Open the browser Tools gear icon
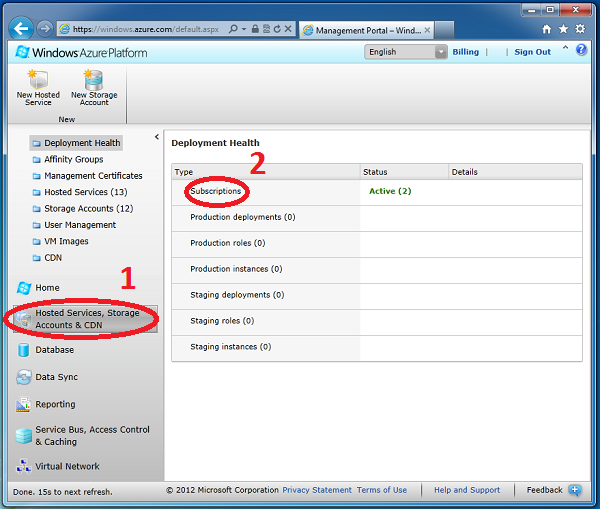This screenshot has width=600, height=509. pos(580,29)
